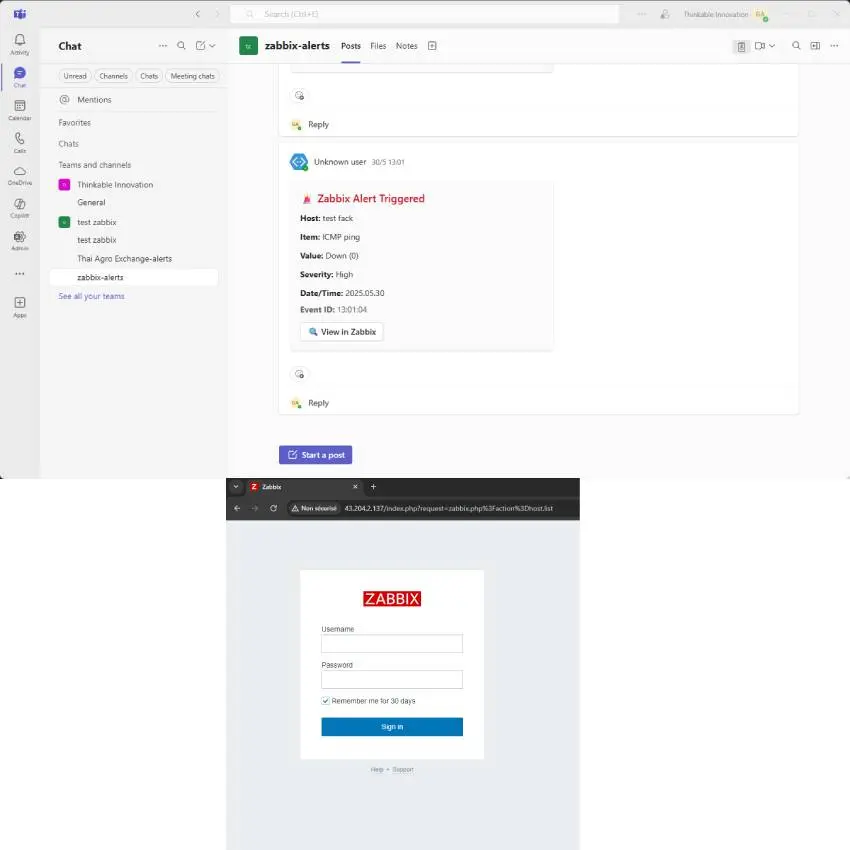Image resolution: width=850 pixels, height=850 pixels.
Task: Toggle the Unread filter chip
Action: point(75,76)
